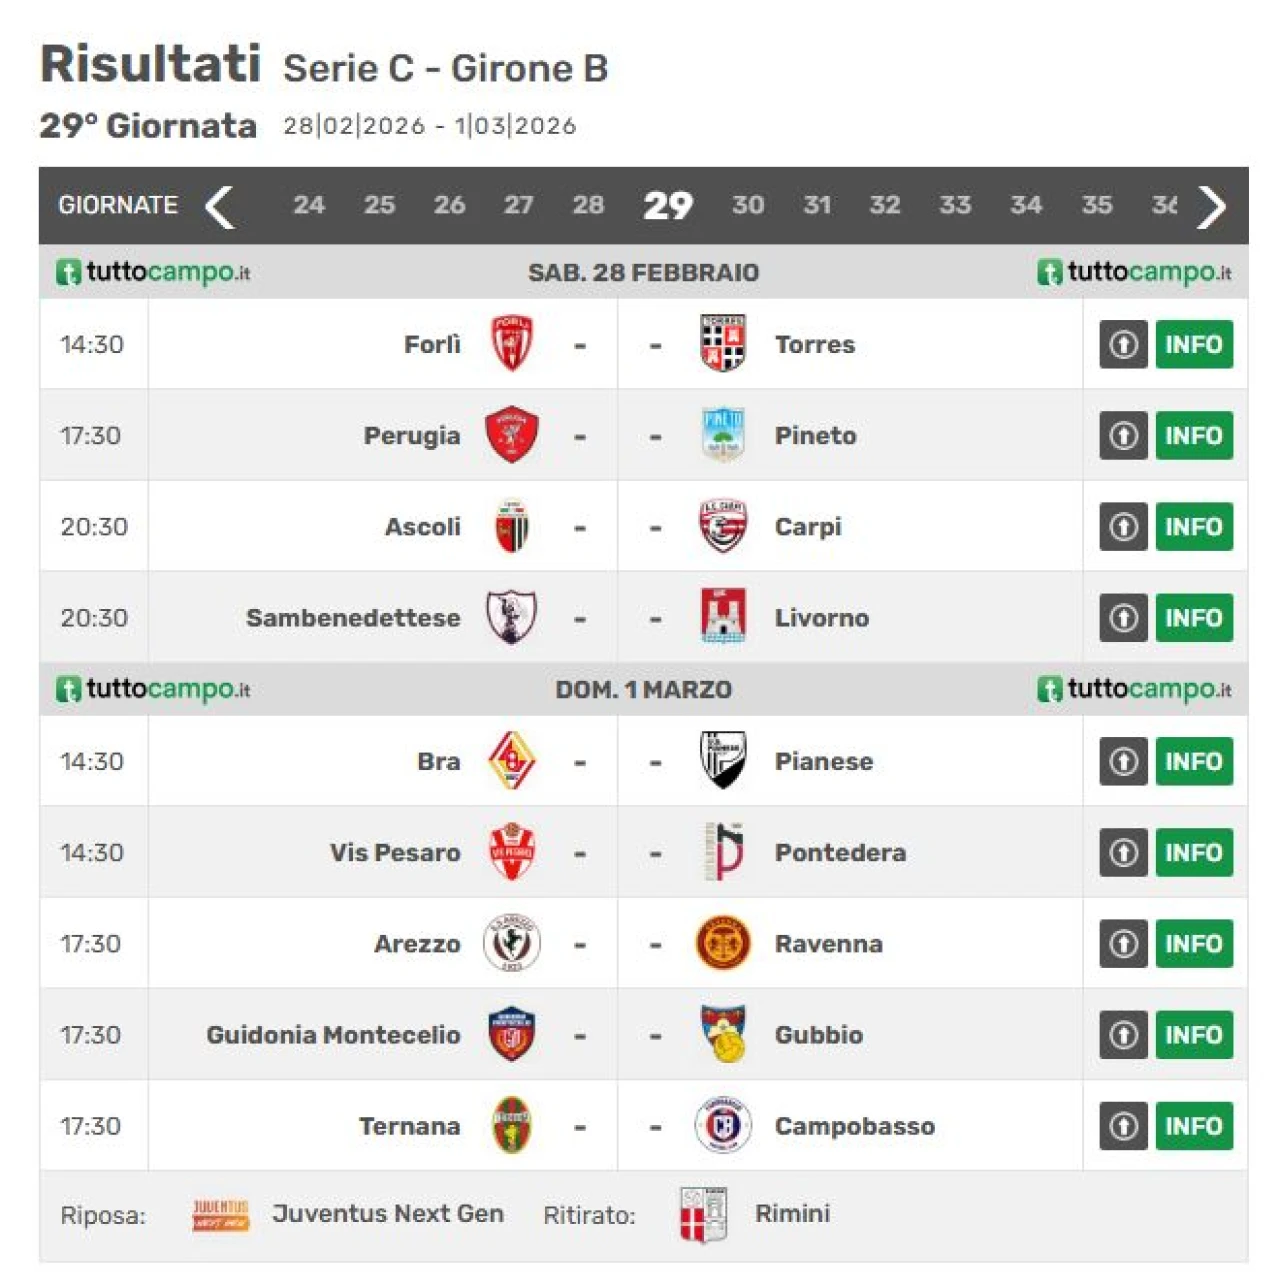The width and height of the screenshot is (1280, 1286).
Task: Click the Ravenna round crest
Action: coord(723,943)
